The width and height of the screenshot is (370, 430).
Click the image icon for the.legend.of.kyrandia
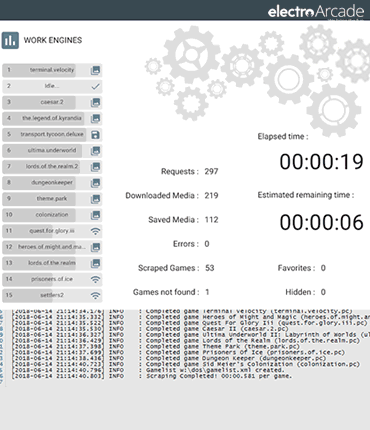tap(95, 118)
